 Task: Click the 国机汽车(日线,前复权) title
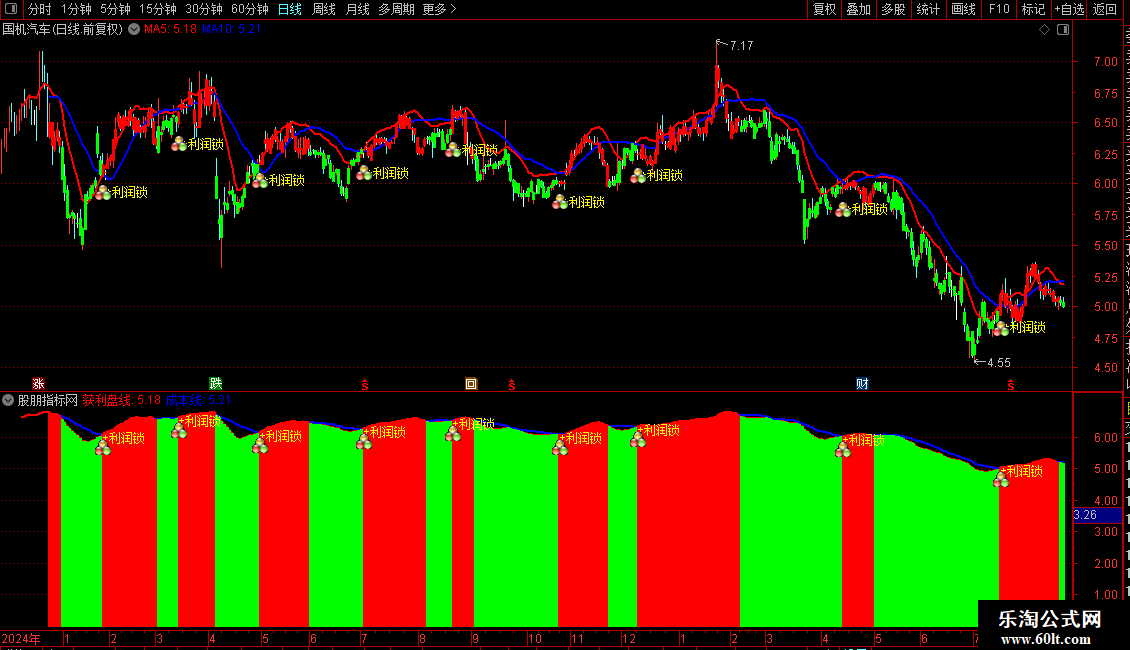[x=63, y=30]
